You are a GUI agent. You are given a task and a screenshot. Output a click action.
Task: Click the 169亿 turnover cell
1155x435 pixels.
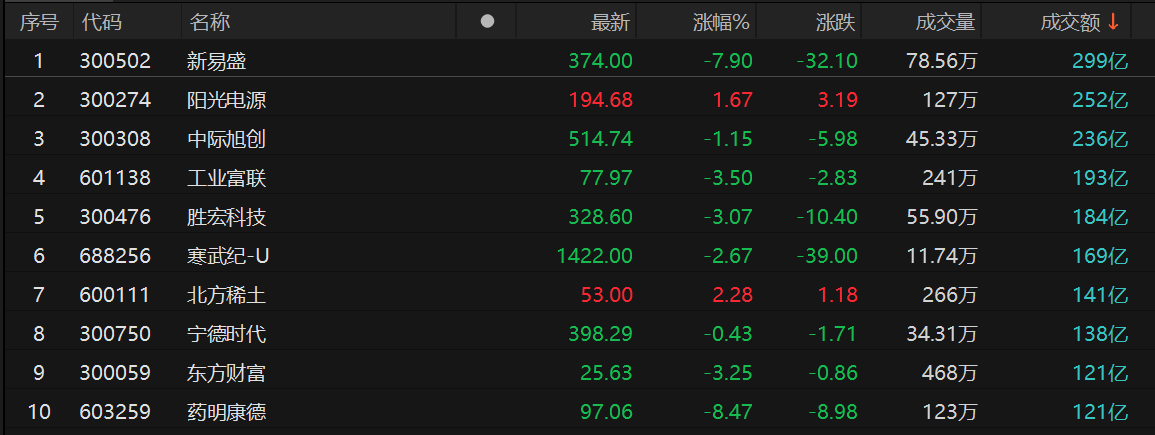coord(1100,256)
